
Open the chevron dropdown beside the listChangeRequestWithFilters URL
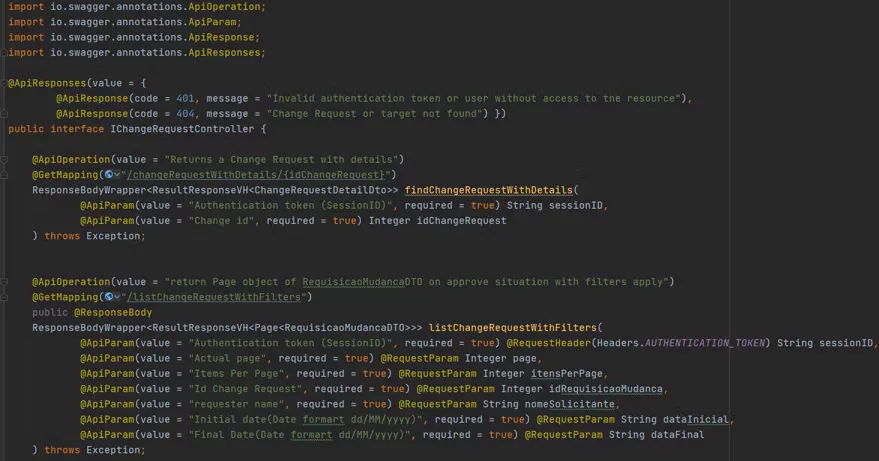tap(117, 297)
